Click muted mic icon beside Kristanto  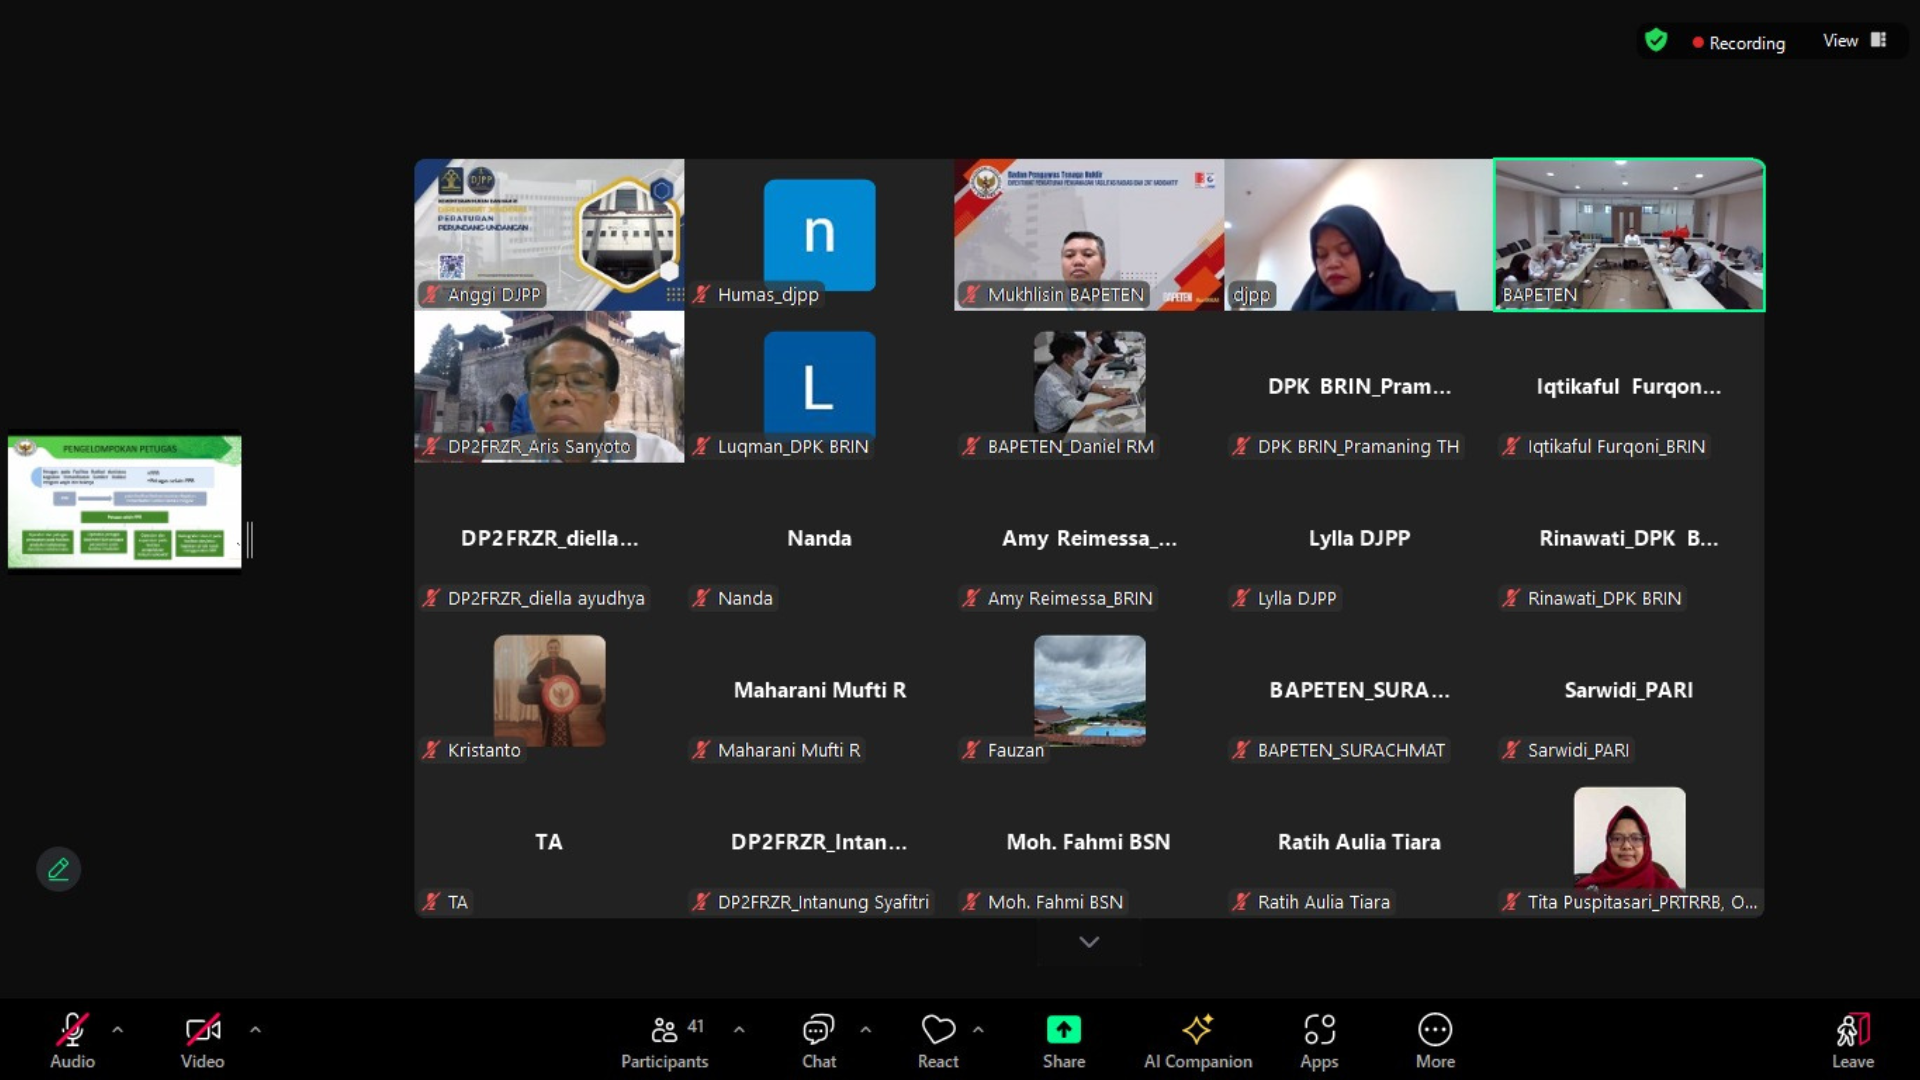[431, 750]
